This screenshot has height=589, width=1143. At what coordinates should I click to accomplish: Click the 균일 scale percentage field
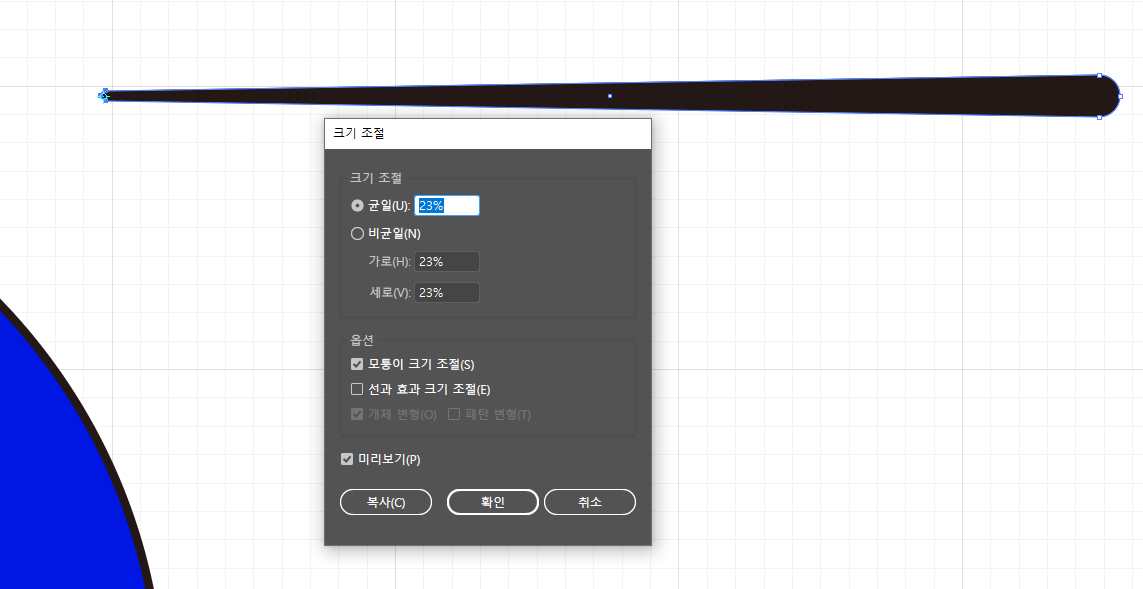[x=447, y=206]
